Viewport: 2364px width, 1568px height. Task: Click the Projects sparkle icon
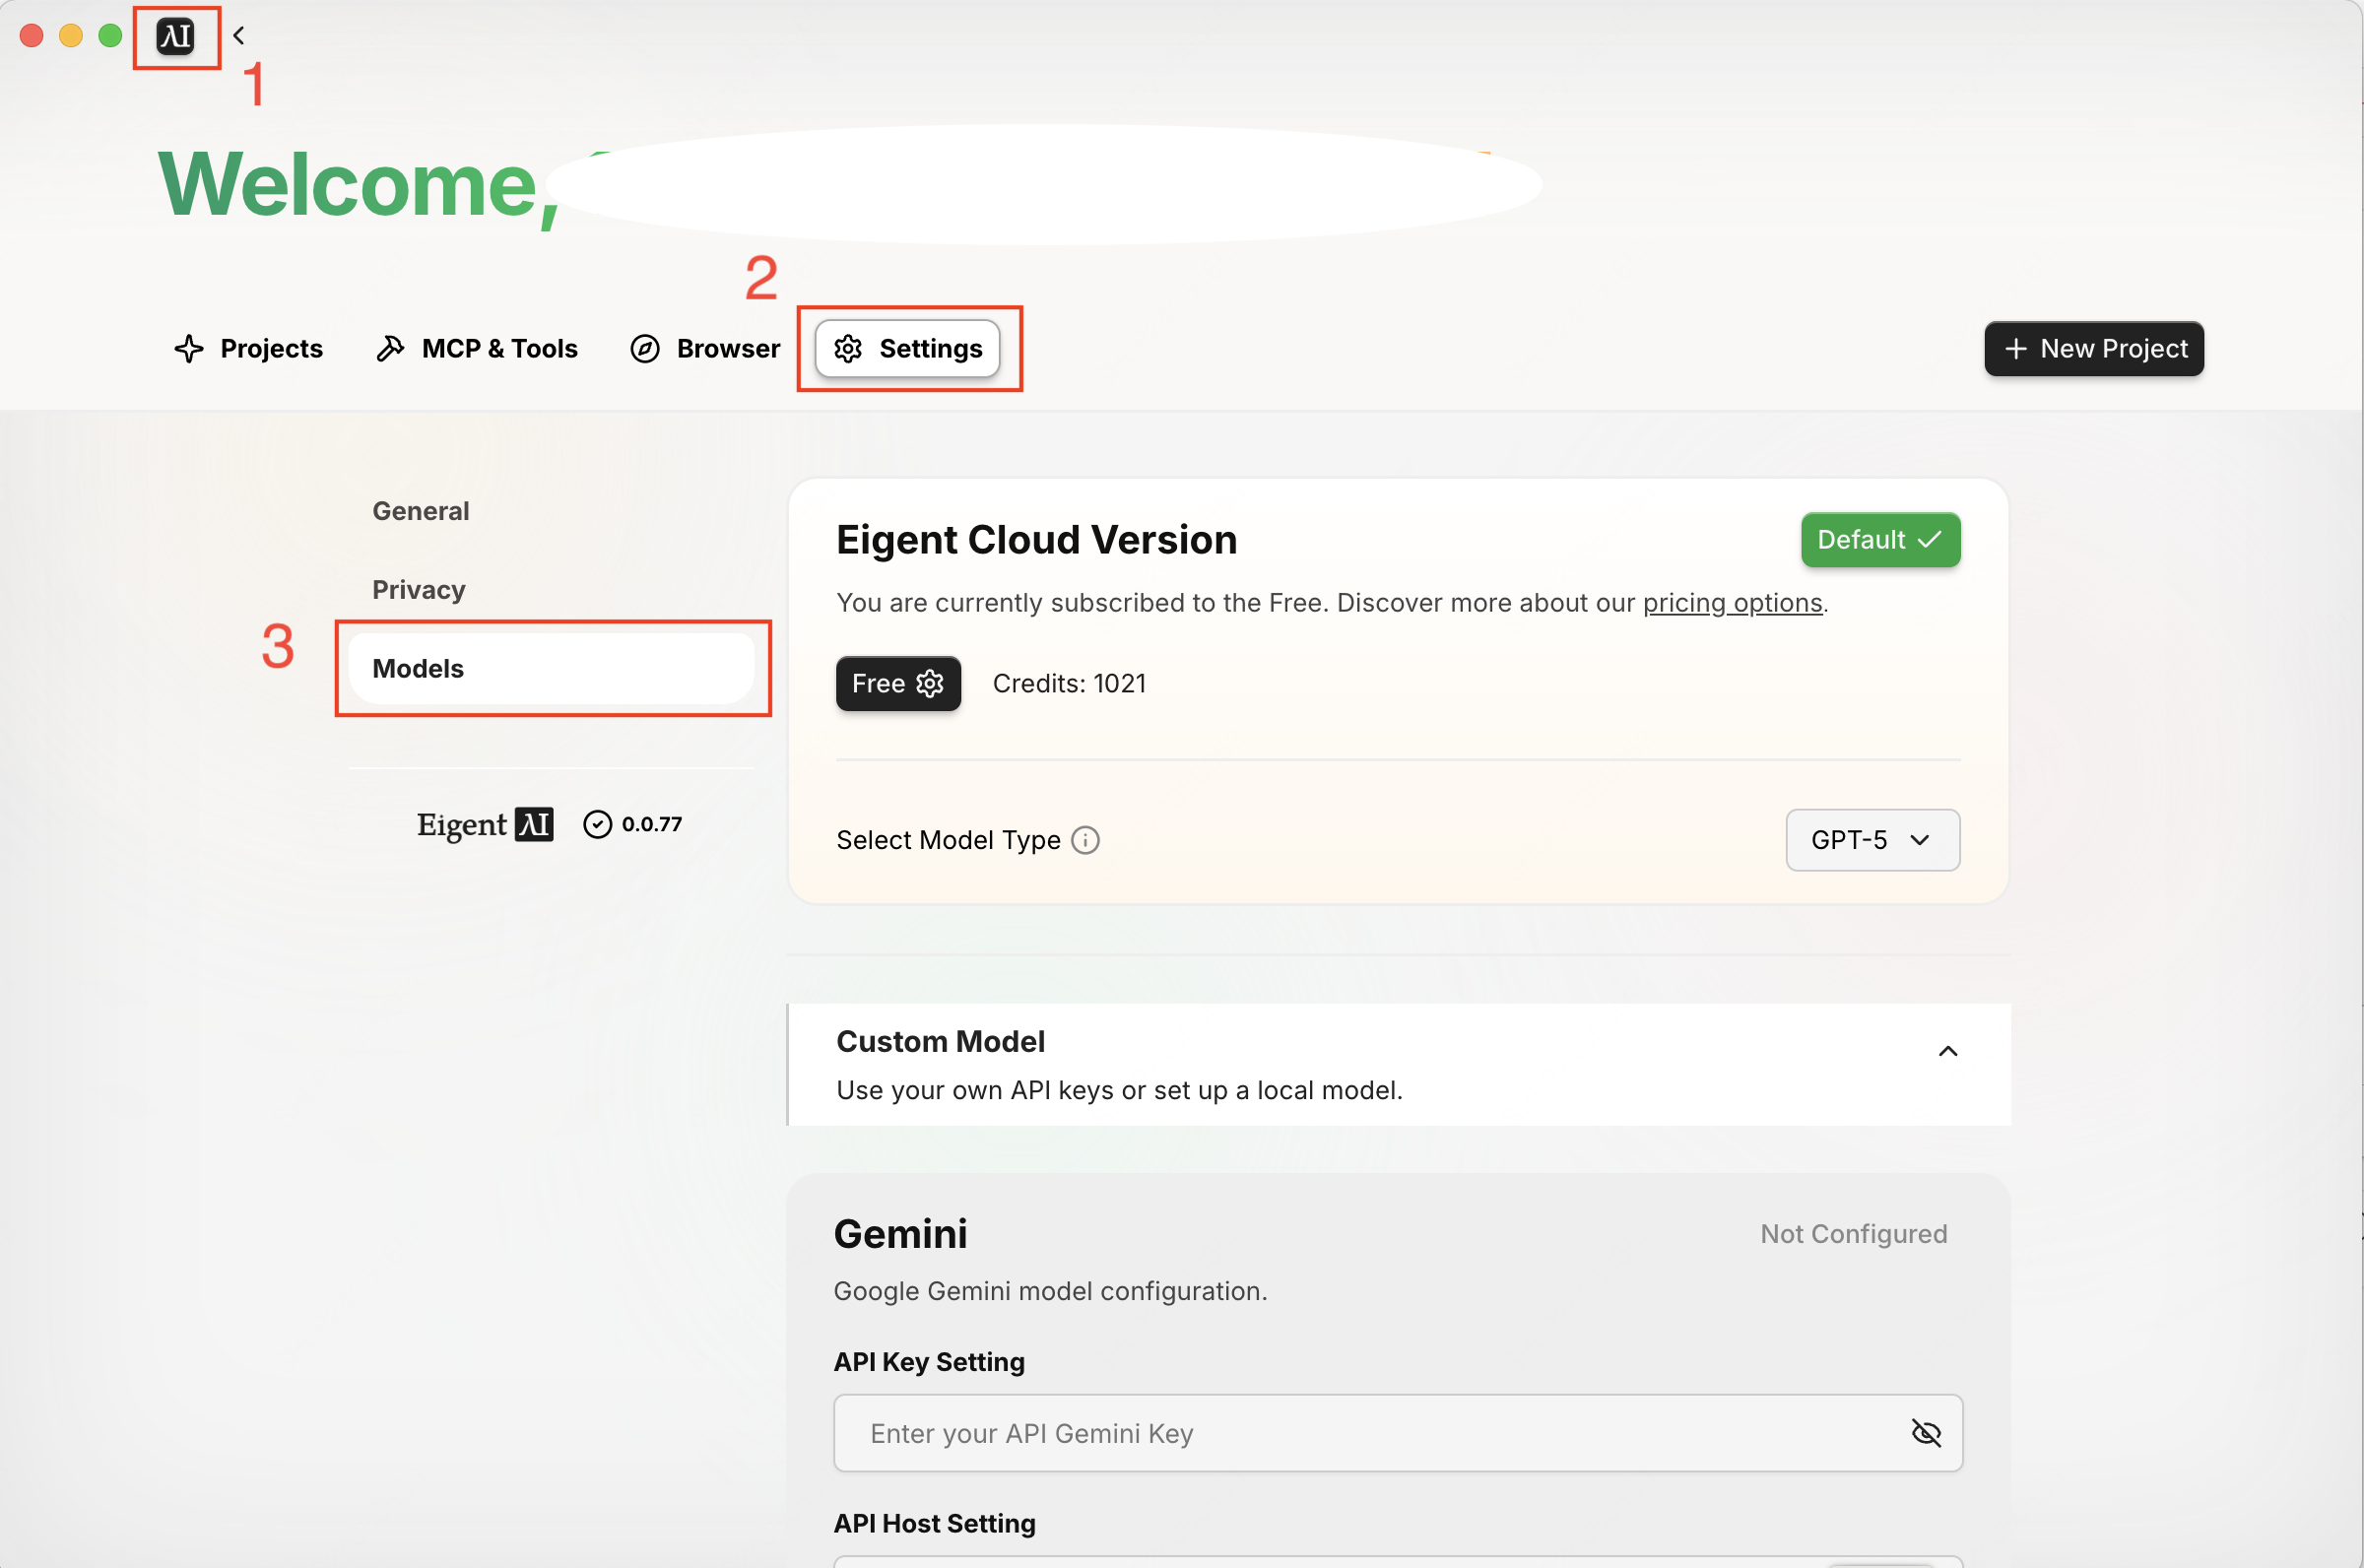(x=189, y=348)
